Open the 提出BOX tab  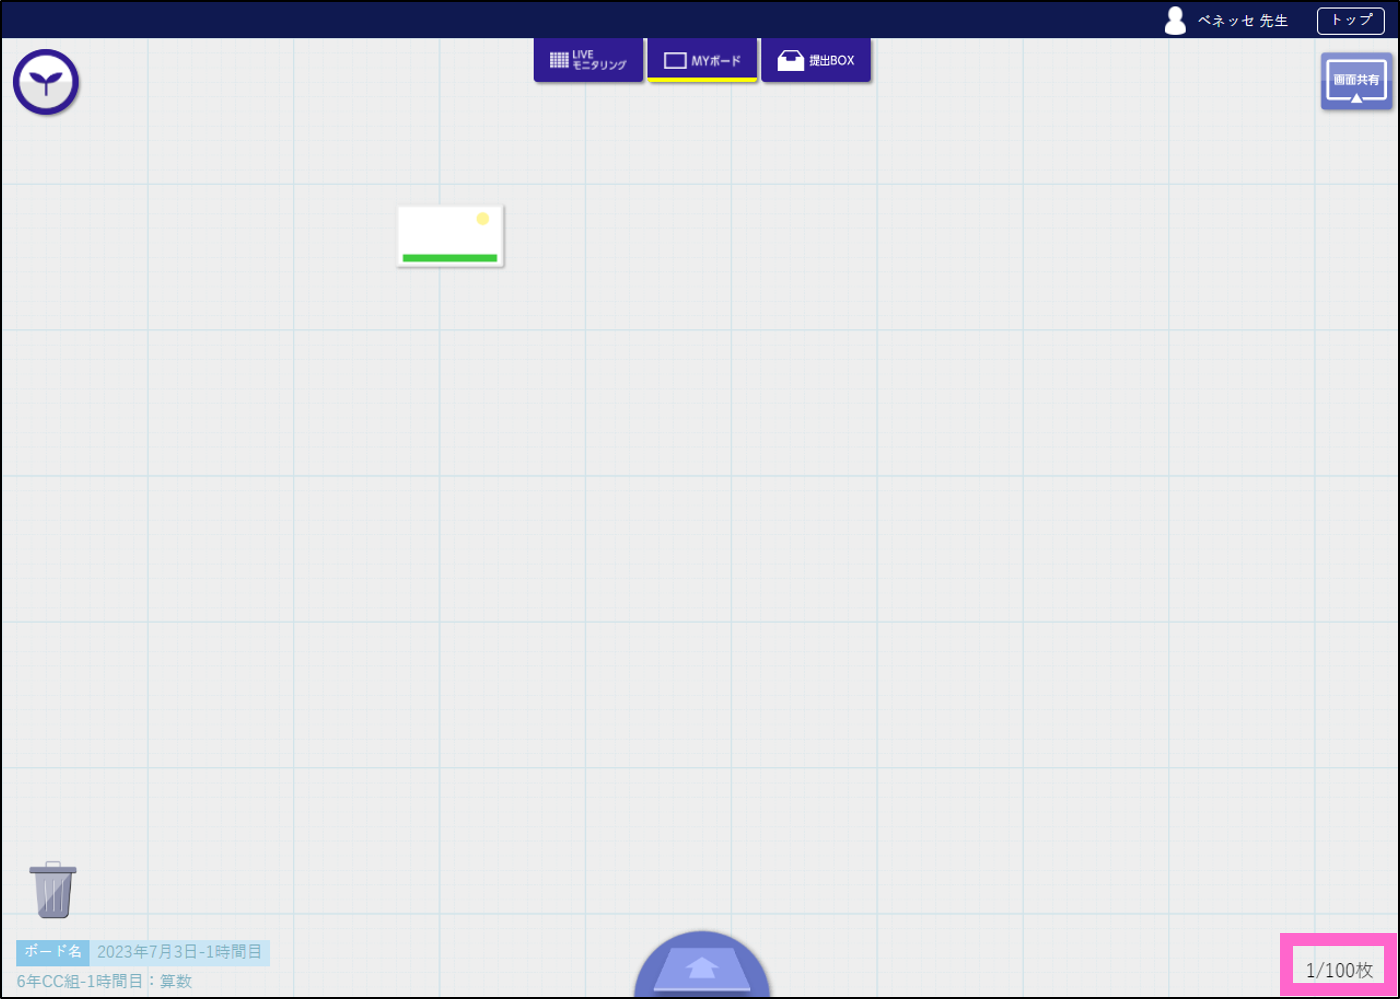[x=816, y=60]
